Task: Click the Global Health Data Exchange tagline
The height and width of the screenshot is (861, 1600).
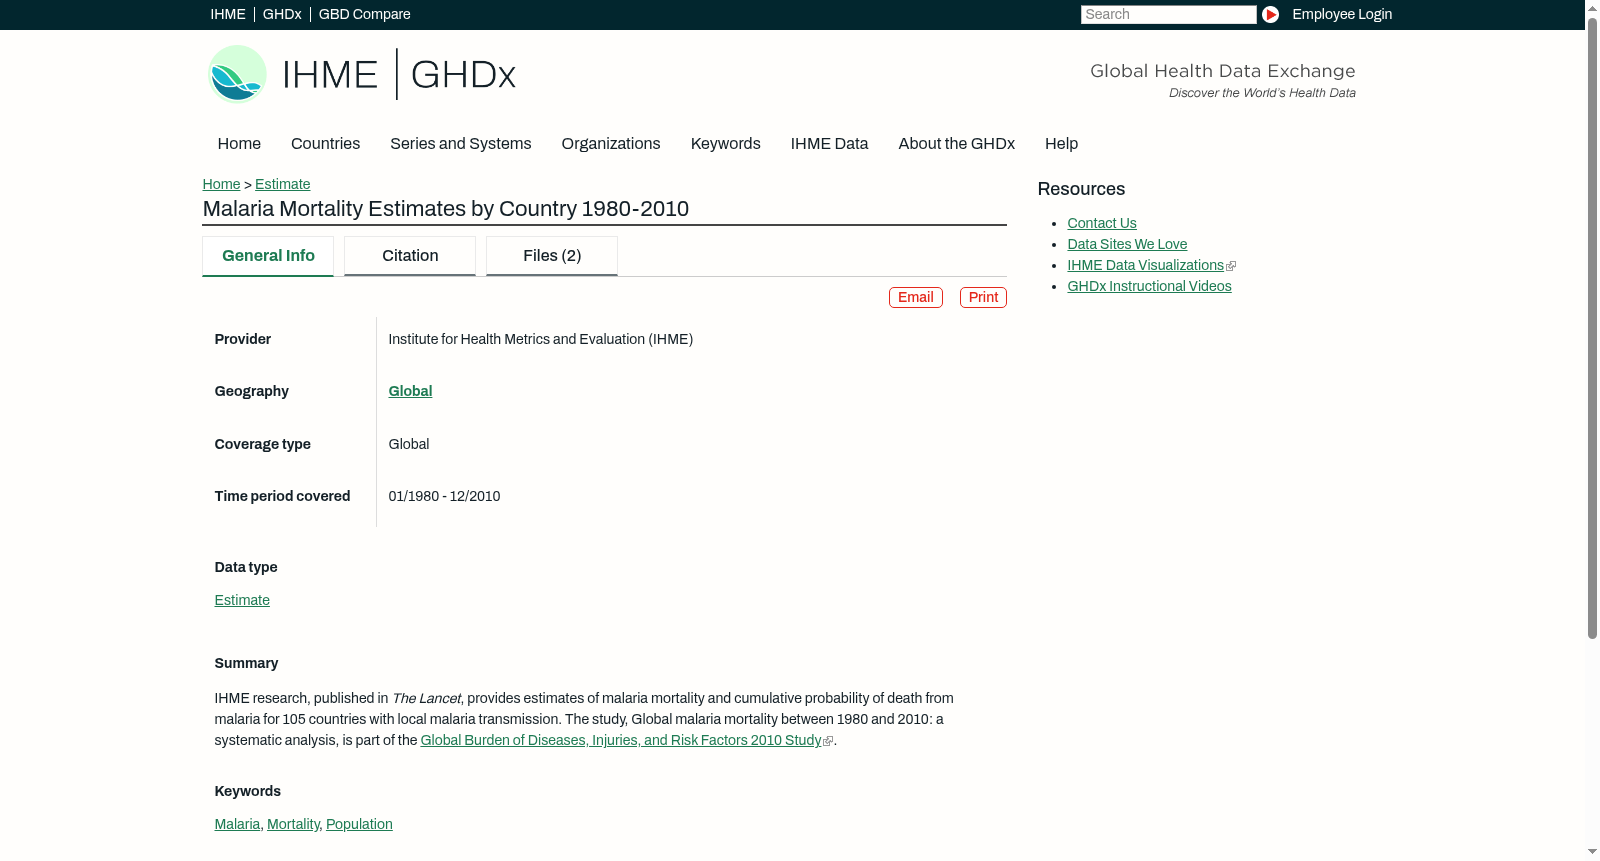Action: tap(1223, 71)
